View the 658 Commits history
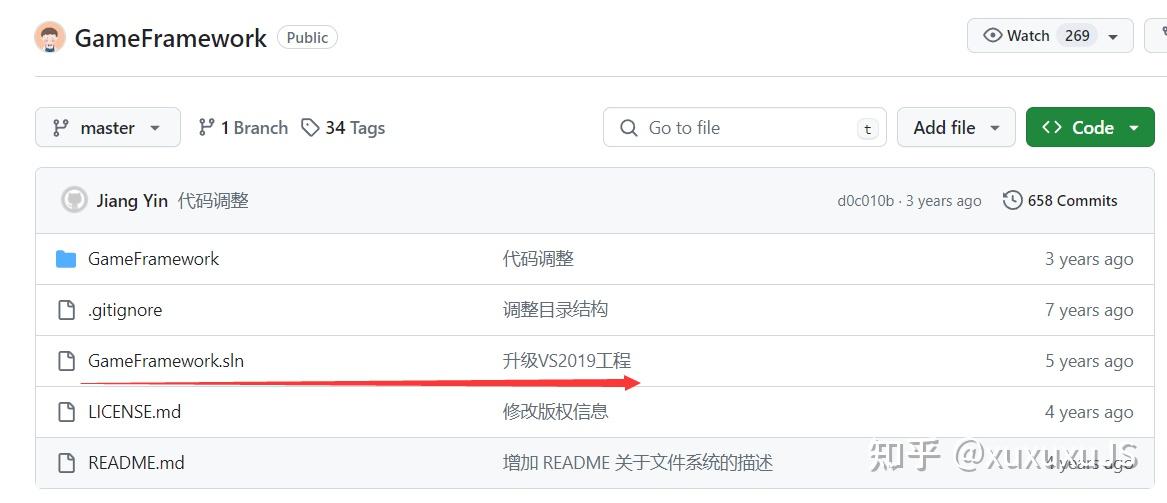This screenshot has width=1167, height=503. (x=1072, y=200)
